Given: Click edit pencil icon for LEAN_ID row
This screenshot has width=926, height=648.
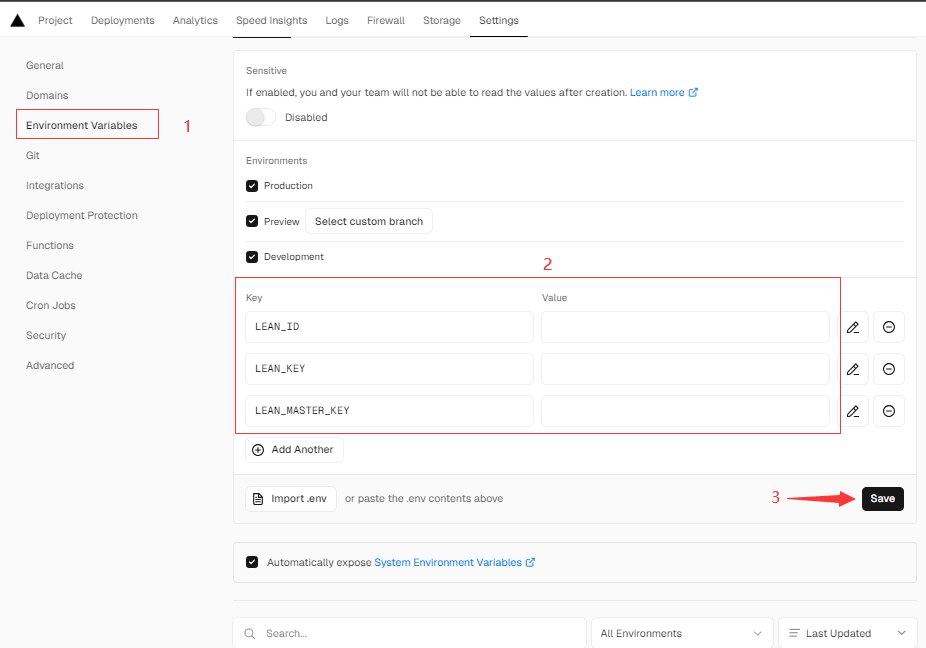Looking at the screenshot, I should tap(852, 327).
